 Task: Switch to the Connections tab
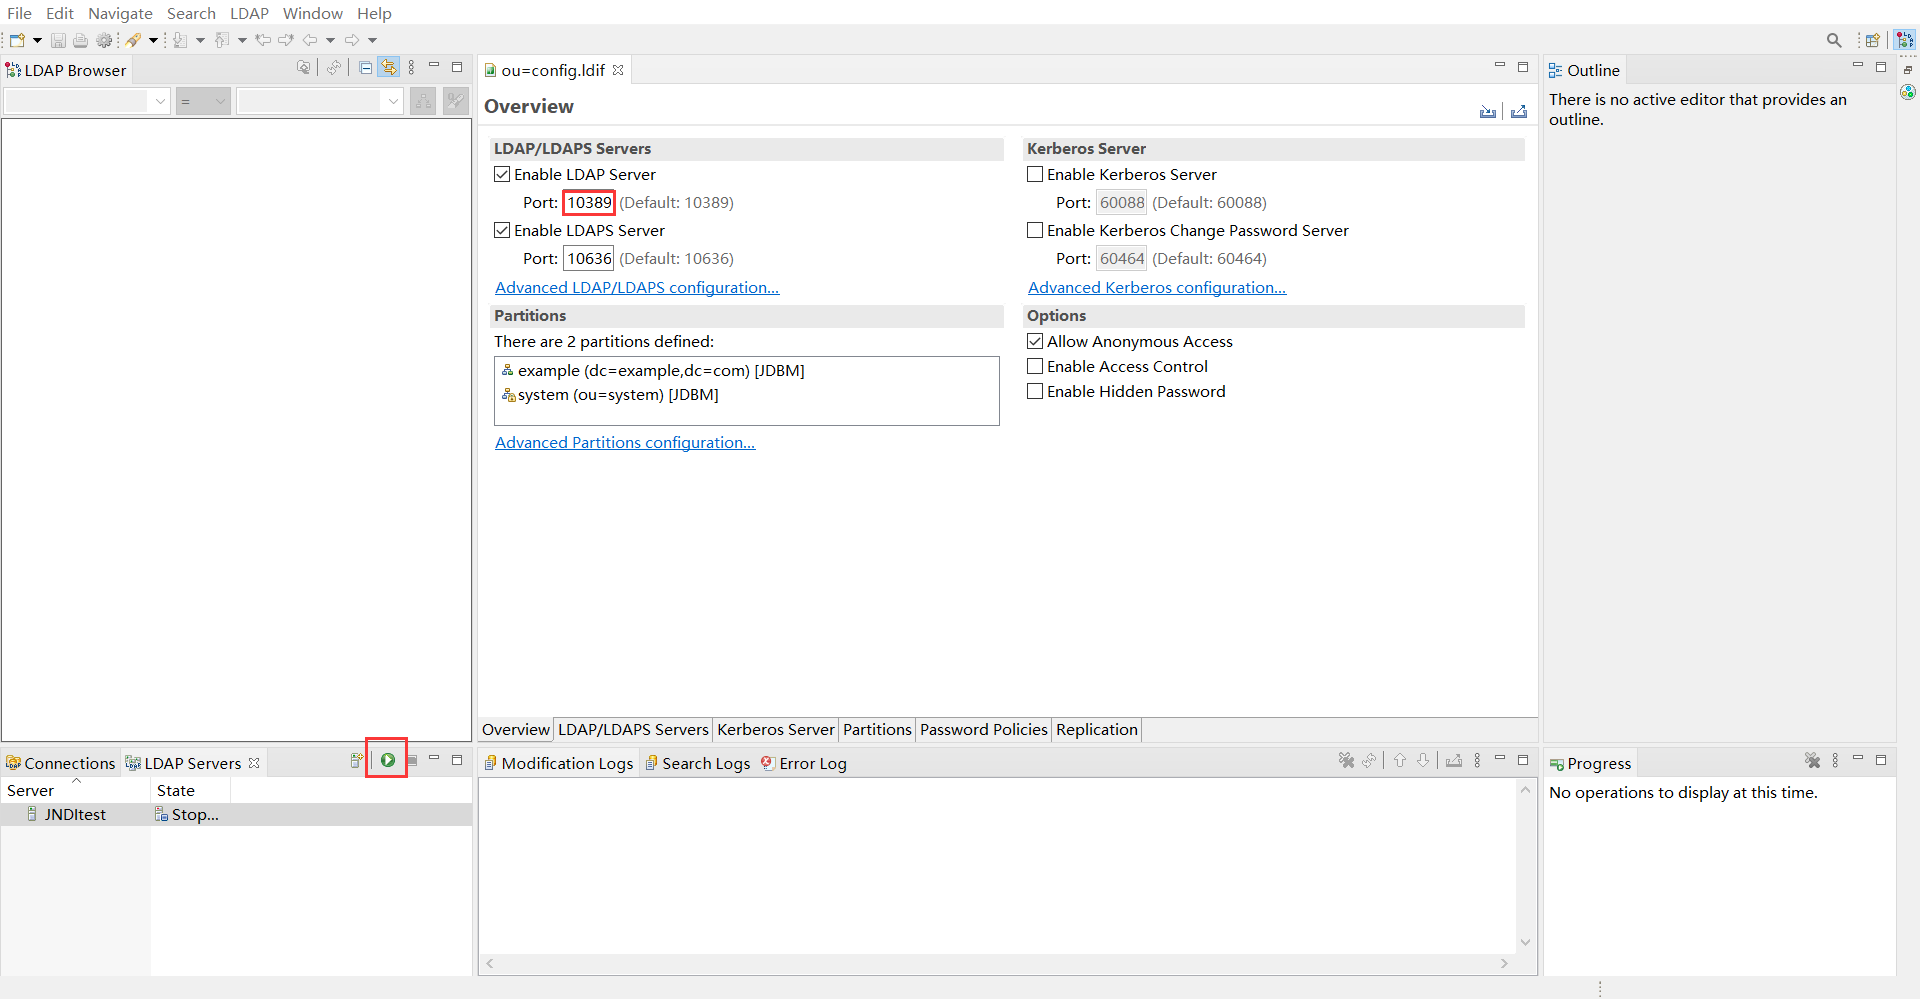[61, 763]
